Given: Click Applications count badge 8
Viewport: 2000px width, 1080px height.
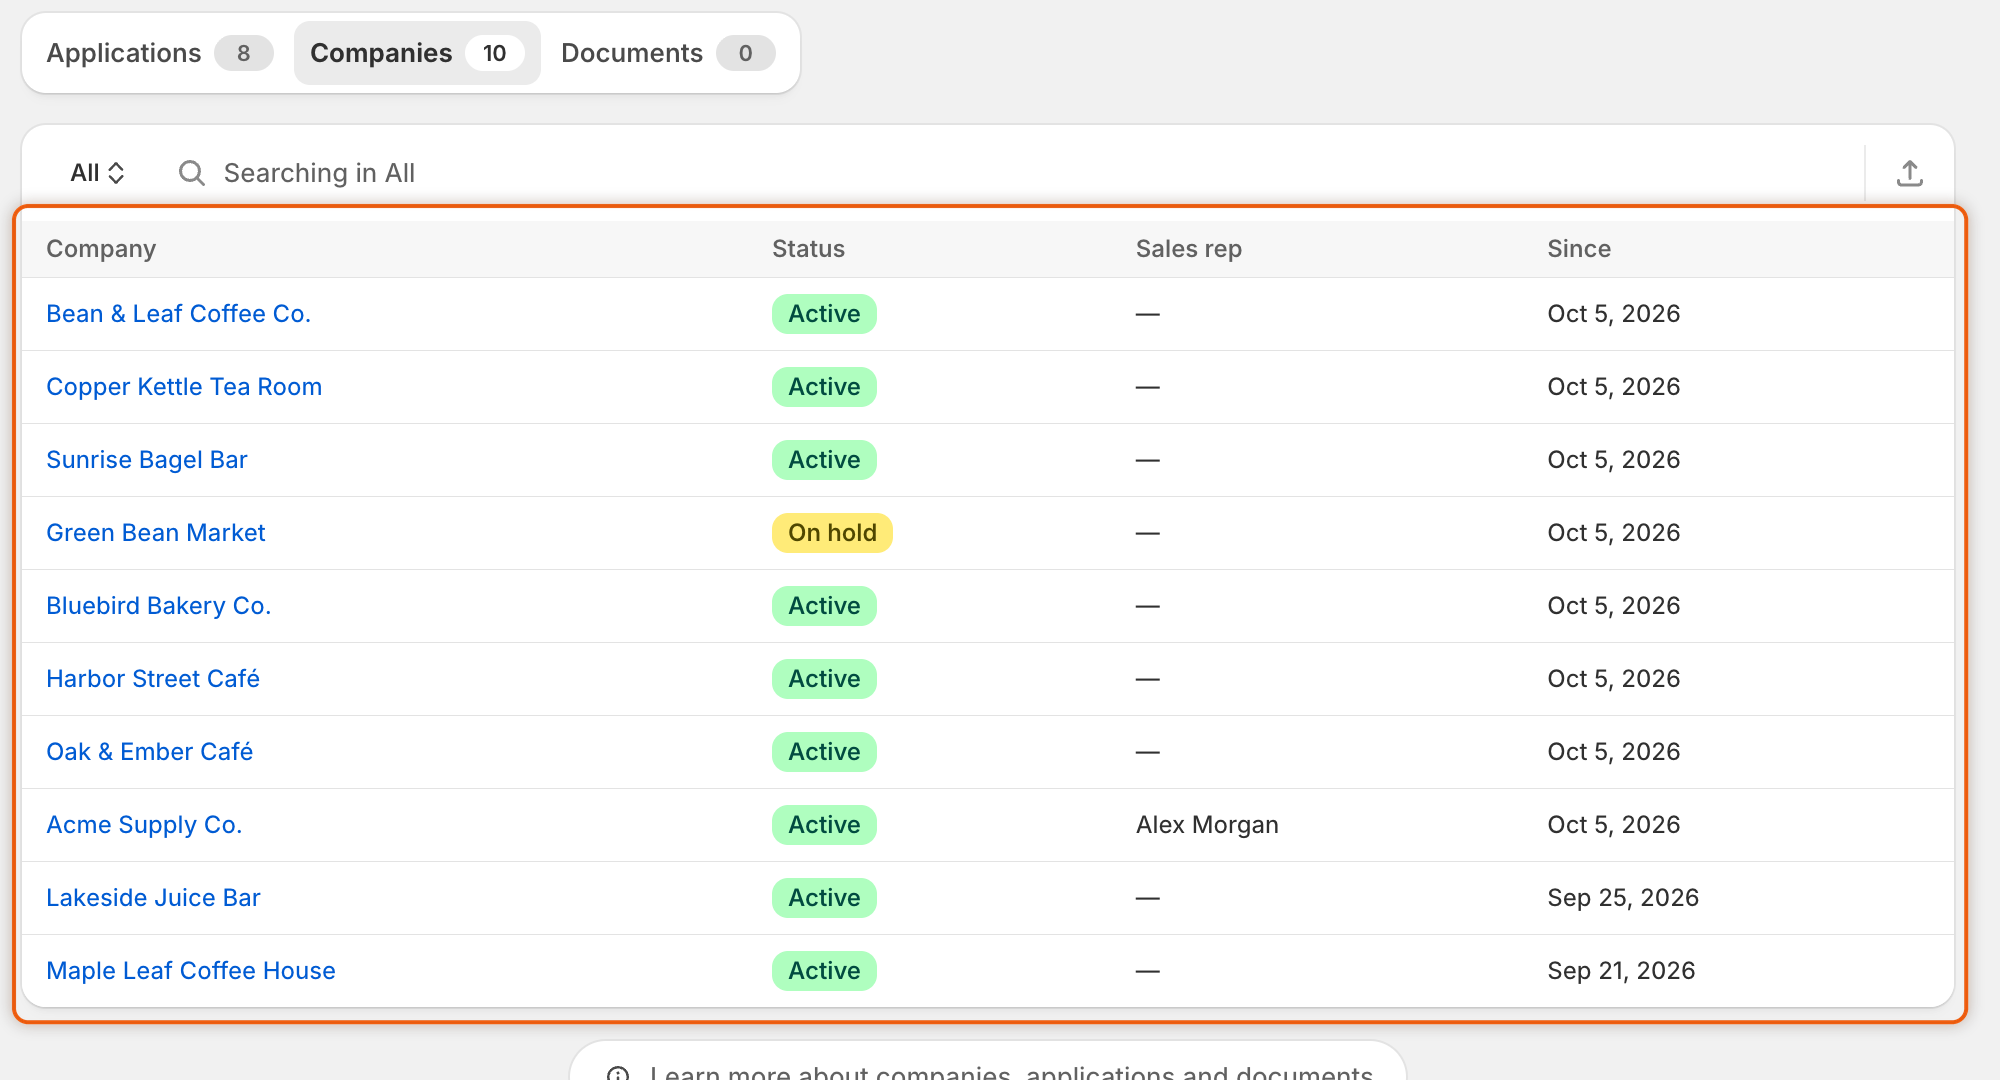Looking at the screenshot, I should tap(243, 53).
